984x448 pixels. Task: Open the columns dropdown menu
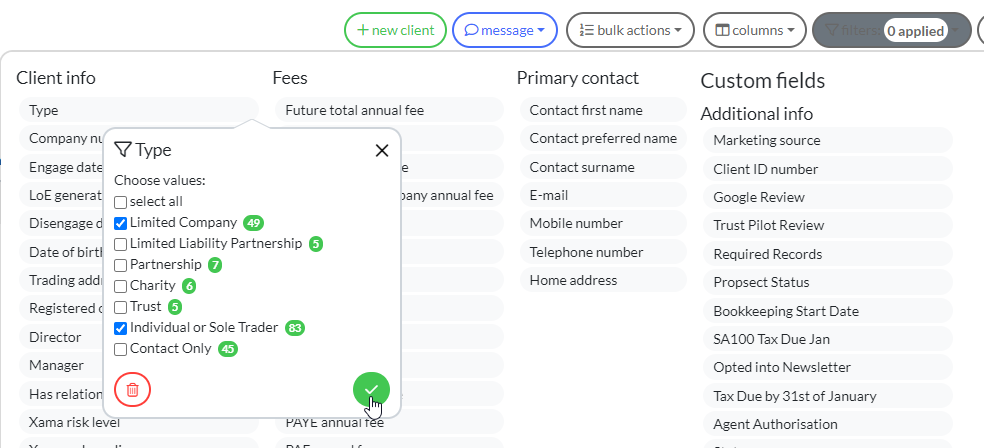791,30
